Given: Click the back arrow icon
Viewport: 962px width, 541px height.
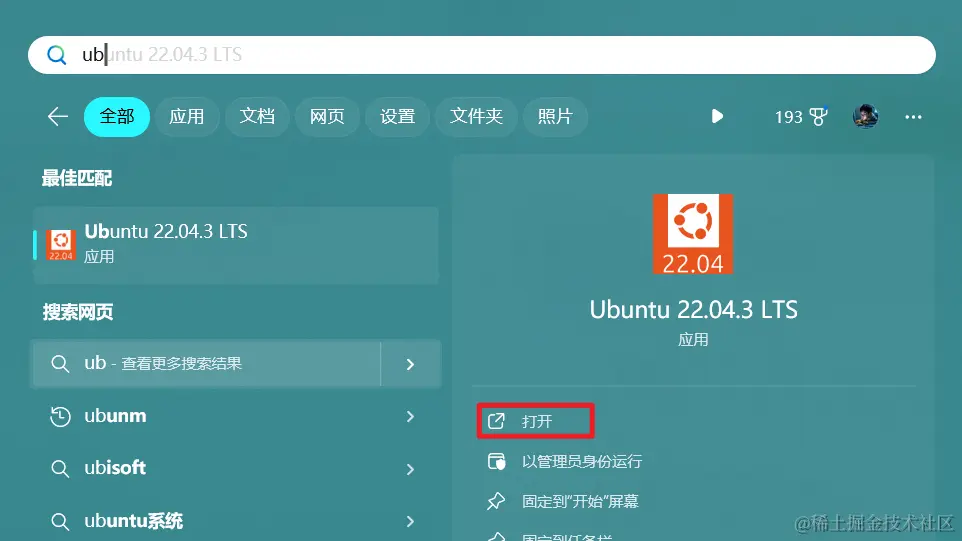Looking at the screenshot, I should tap(58, 117).
